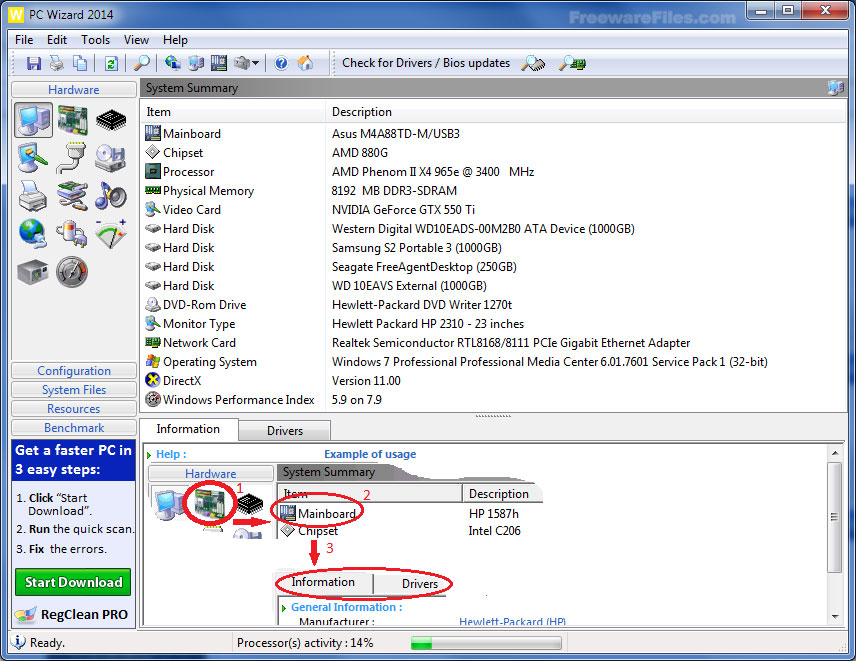Select the battery and plug power icon

[72, 234]
